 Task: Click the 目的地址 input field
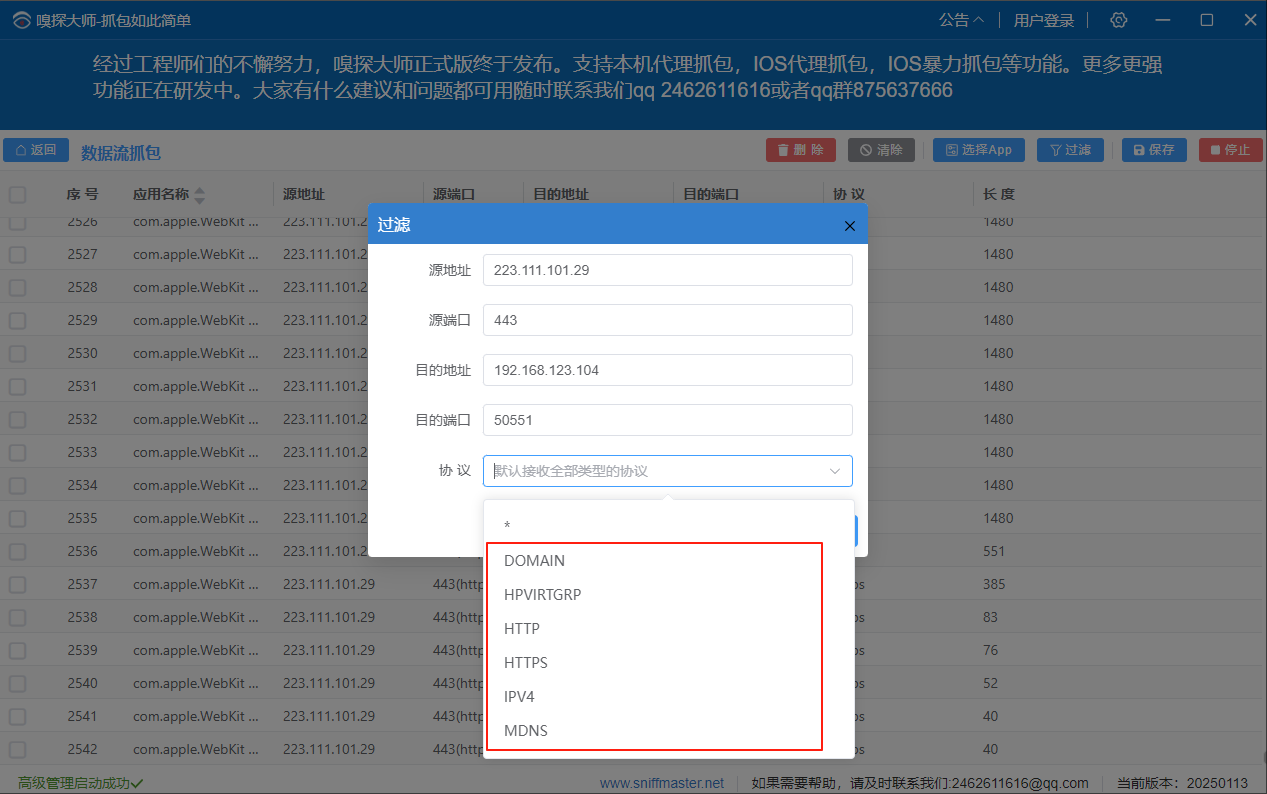(x=667, y=370)
